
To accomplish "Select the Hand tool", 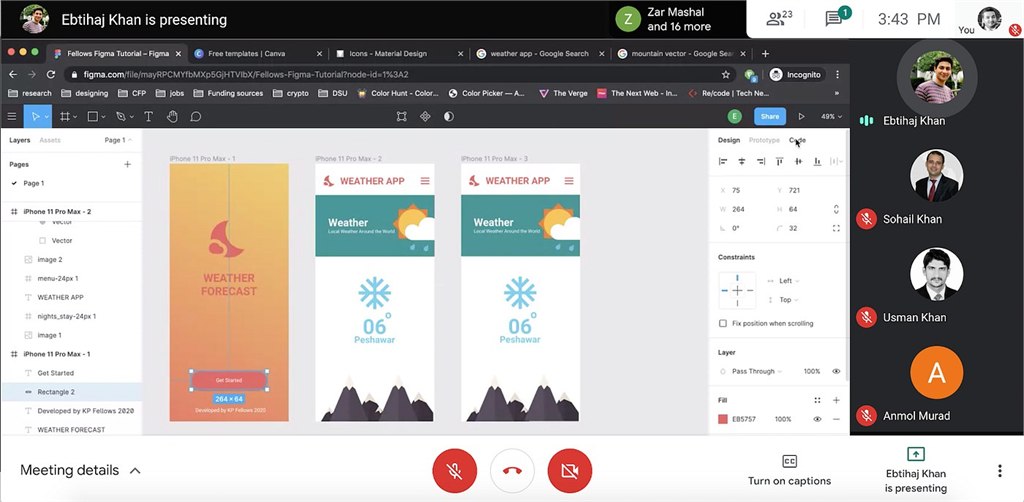I will pyautogui.click(x=172, y=116).
